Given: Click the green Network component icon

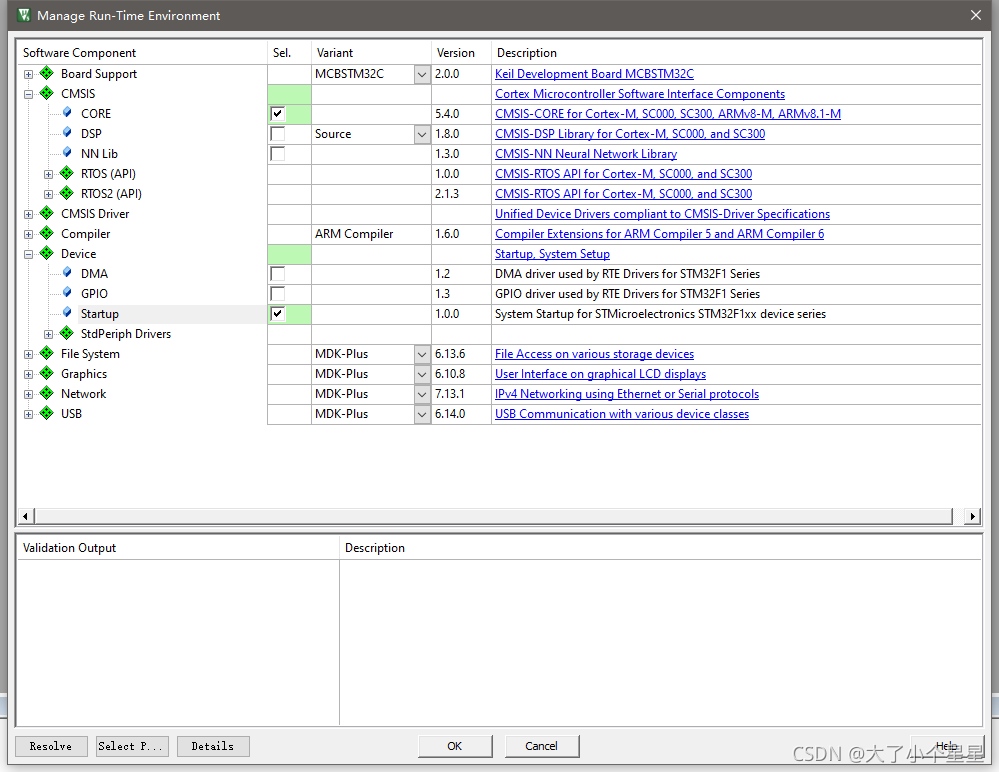Looking at the screenshot, I should pos(47,393).
